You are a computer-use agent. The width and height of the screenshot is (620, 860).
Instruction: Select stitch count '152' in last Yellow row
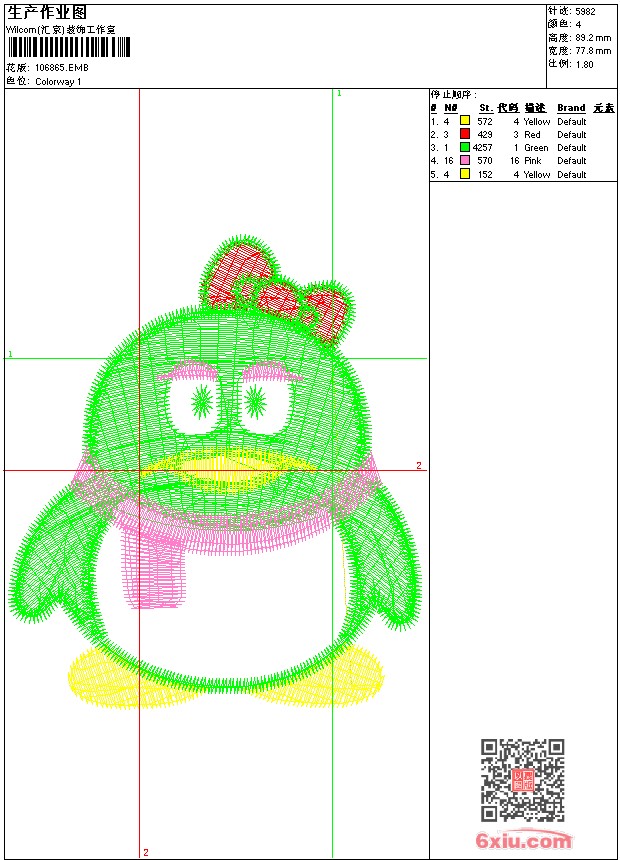485,174
